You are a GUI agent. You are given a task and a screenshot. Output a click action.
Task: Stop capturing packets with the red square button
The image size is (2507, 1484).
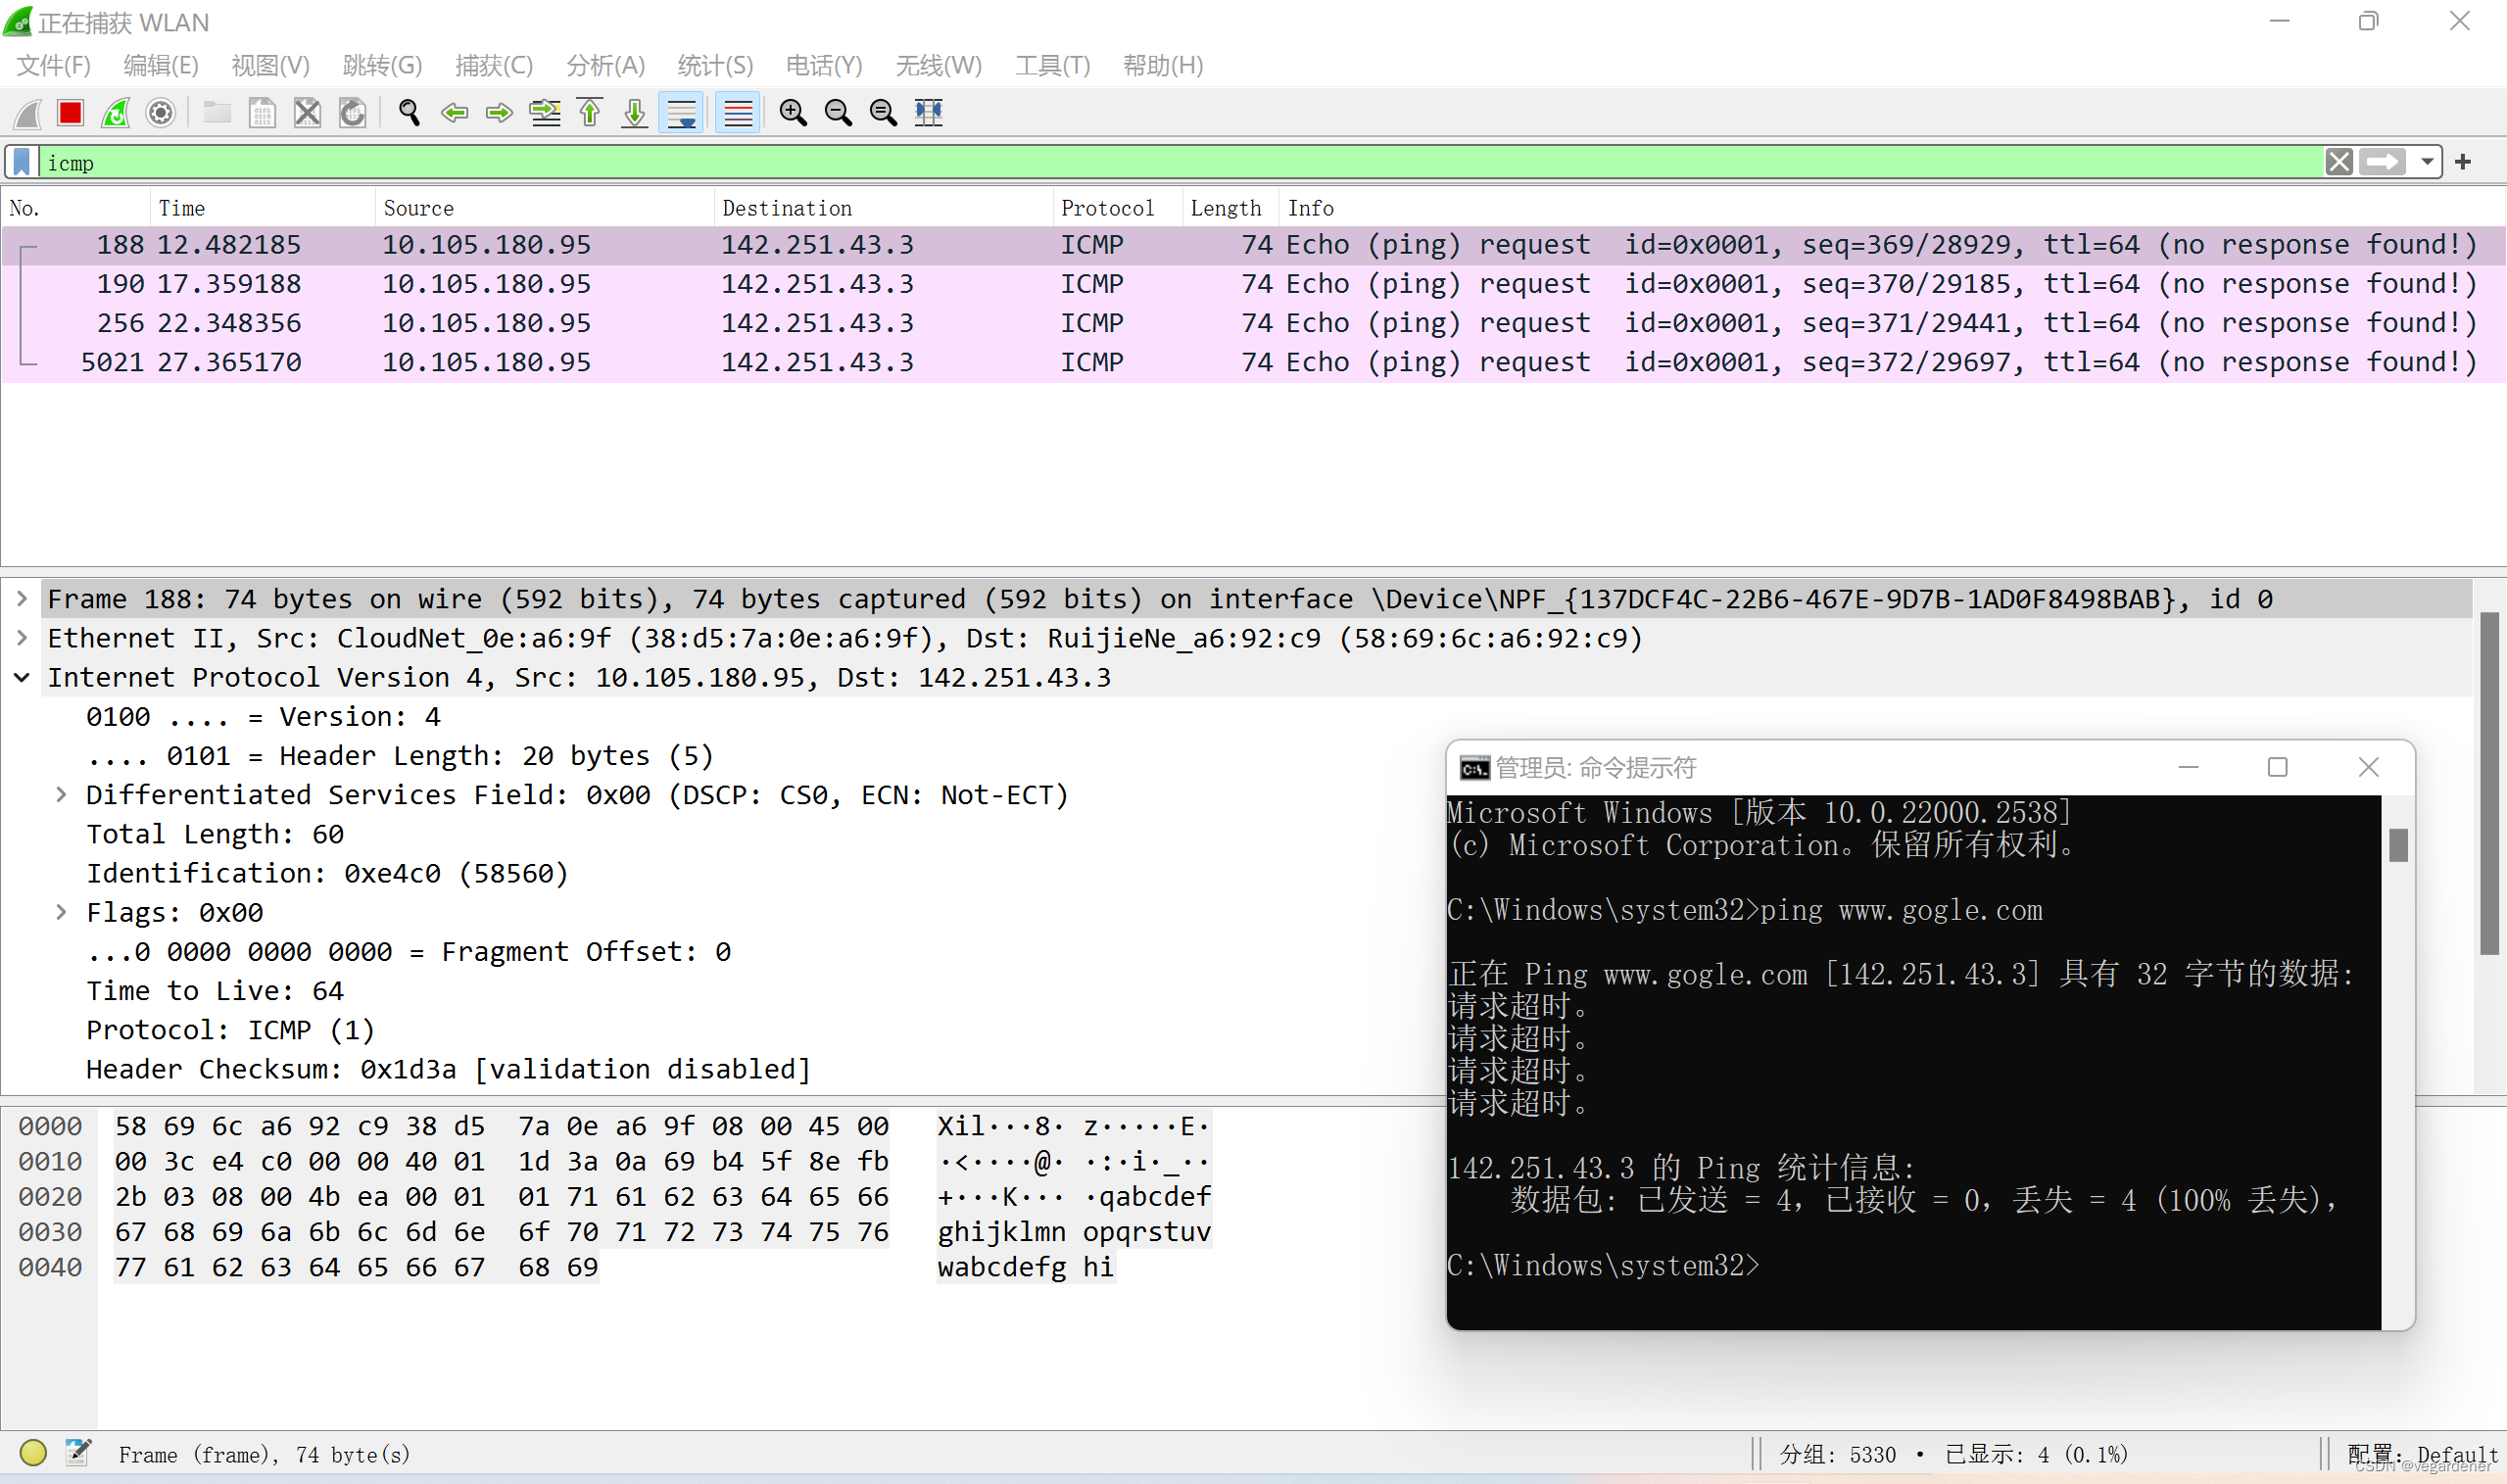(x=70, y=113)
